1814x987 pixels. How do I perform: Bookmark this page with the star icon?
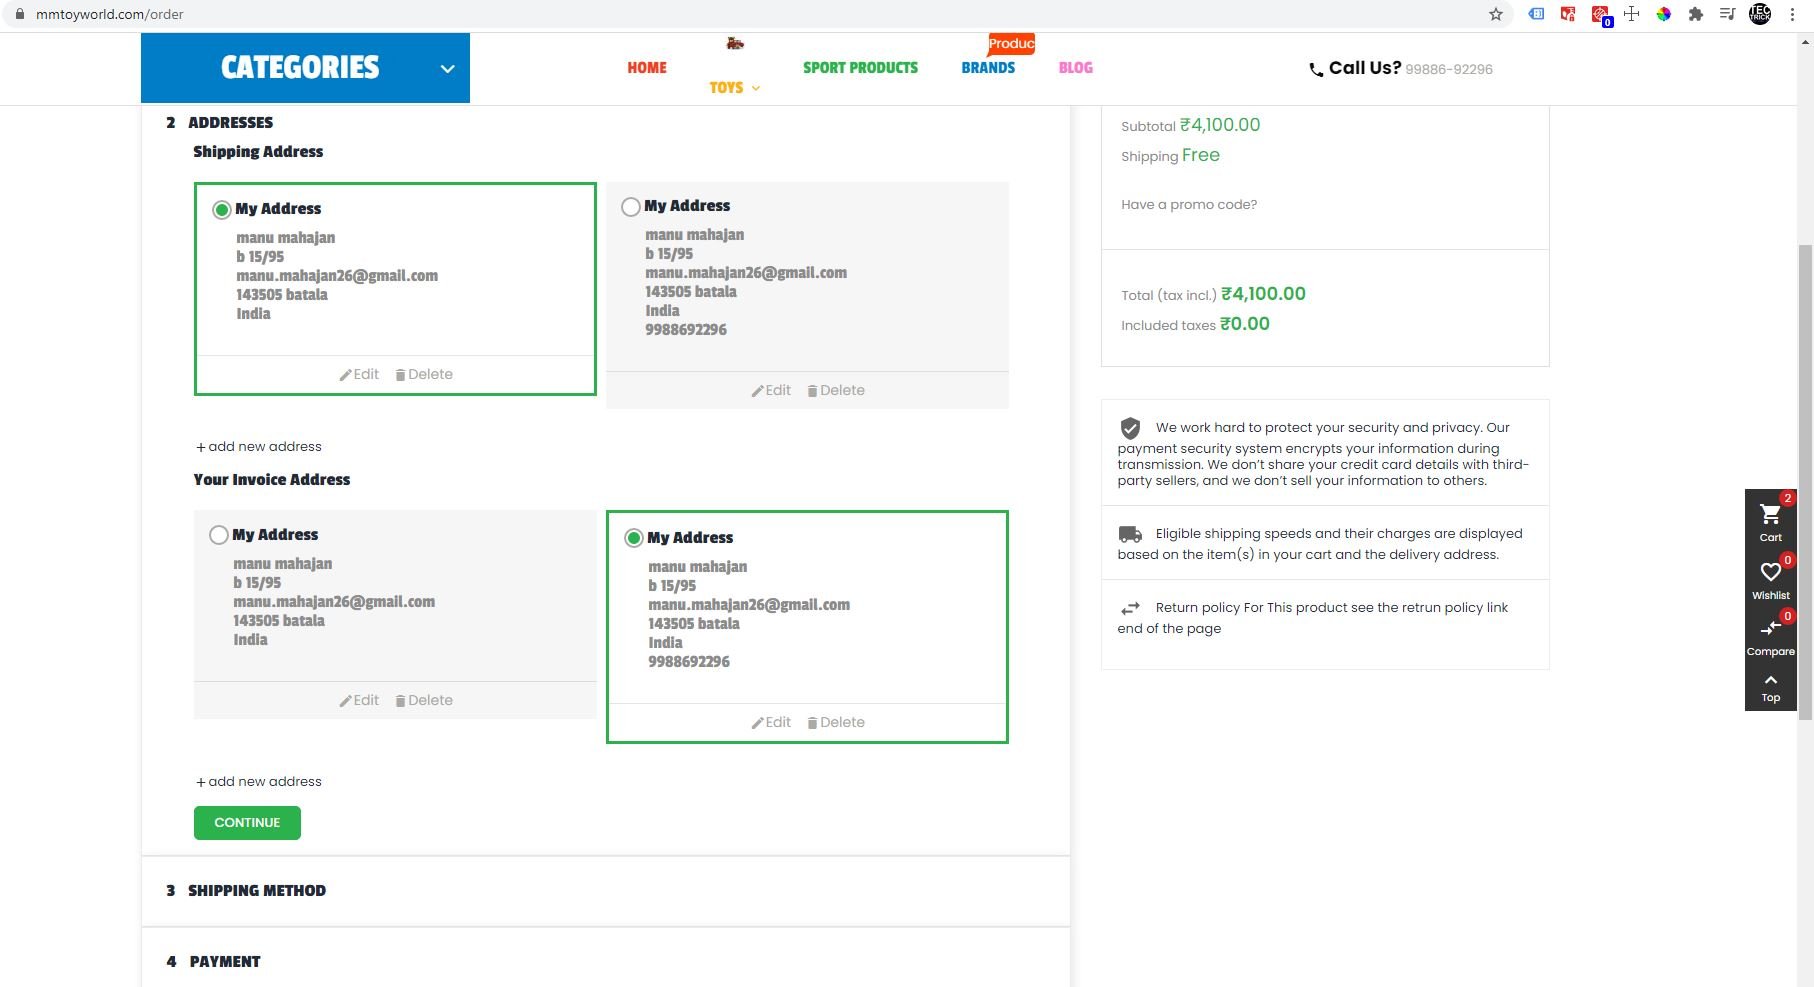click(x=1496, y=14)
